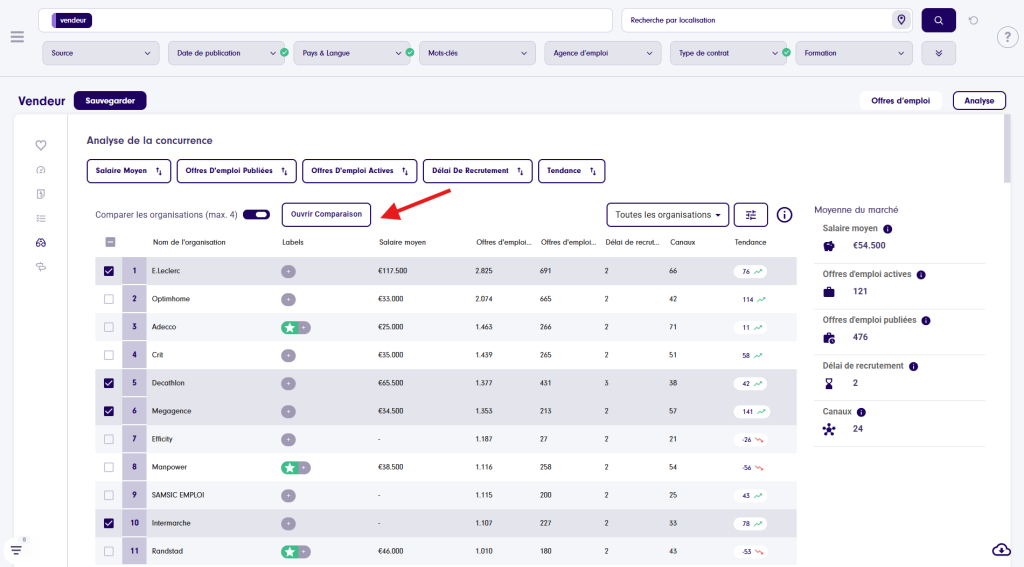This screenshot has height=567, width=1024.
Task: Open the hamburger menu icon
Action: click(17, 37)
